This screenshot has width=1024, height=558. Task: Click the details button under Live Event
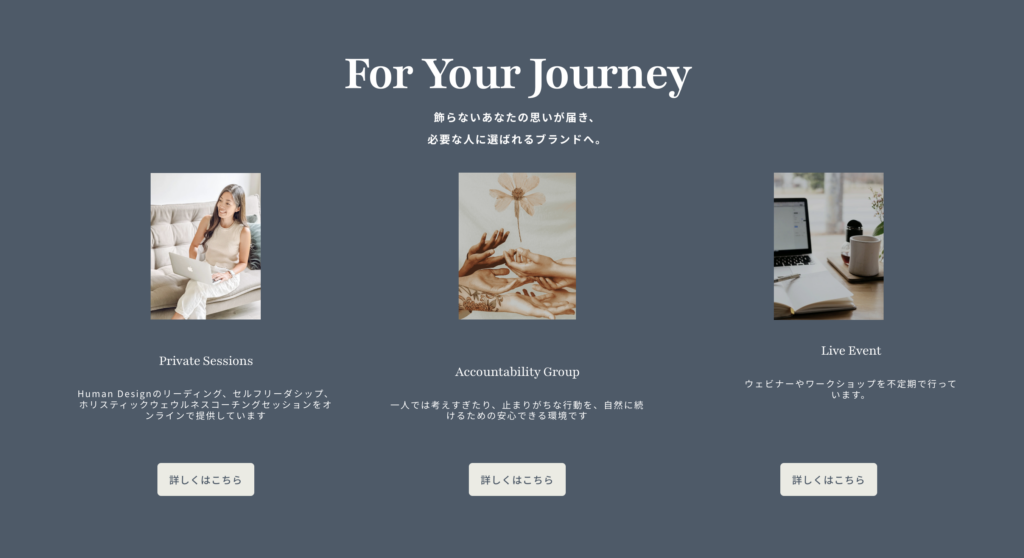click(x=828, y=480)
